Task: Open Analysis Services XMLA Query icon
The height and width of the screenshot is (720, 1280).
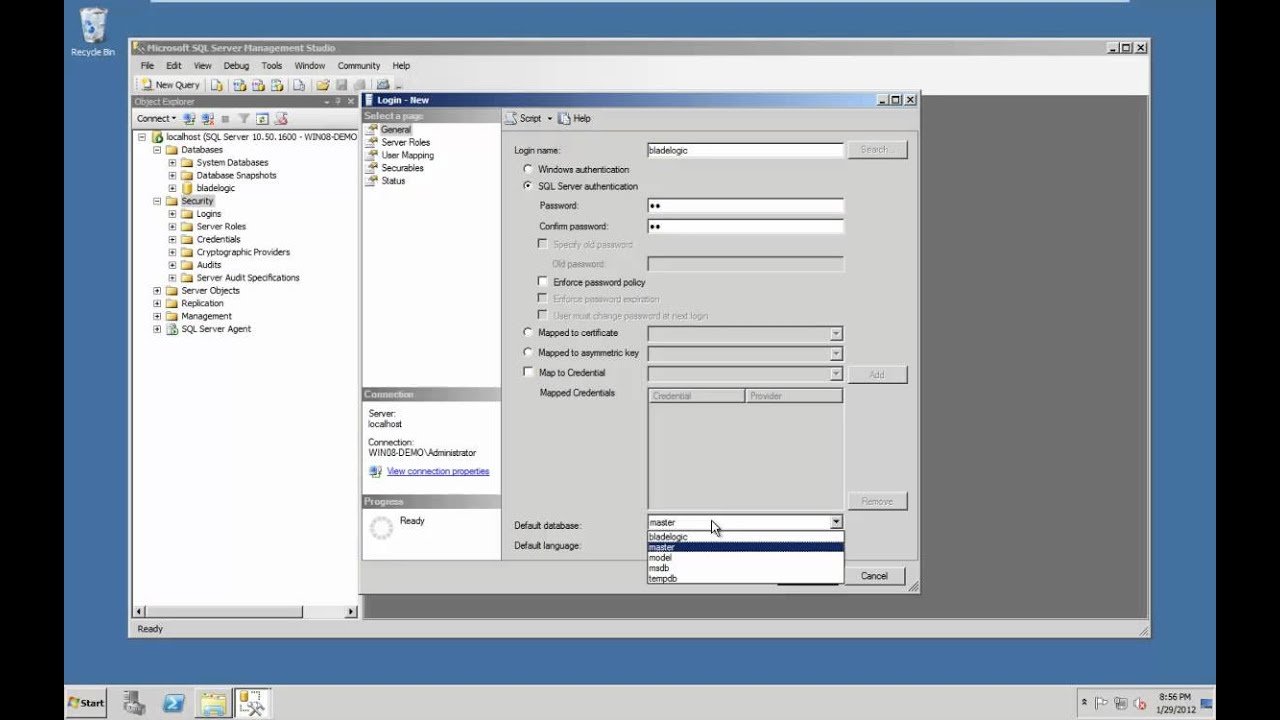Action: tap(277, 85)
